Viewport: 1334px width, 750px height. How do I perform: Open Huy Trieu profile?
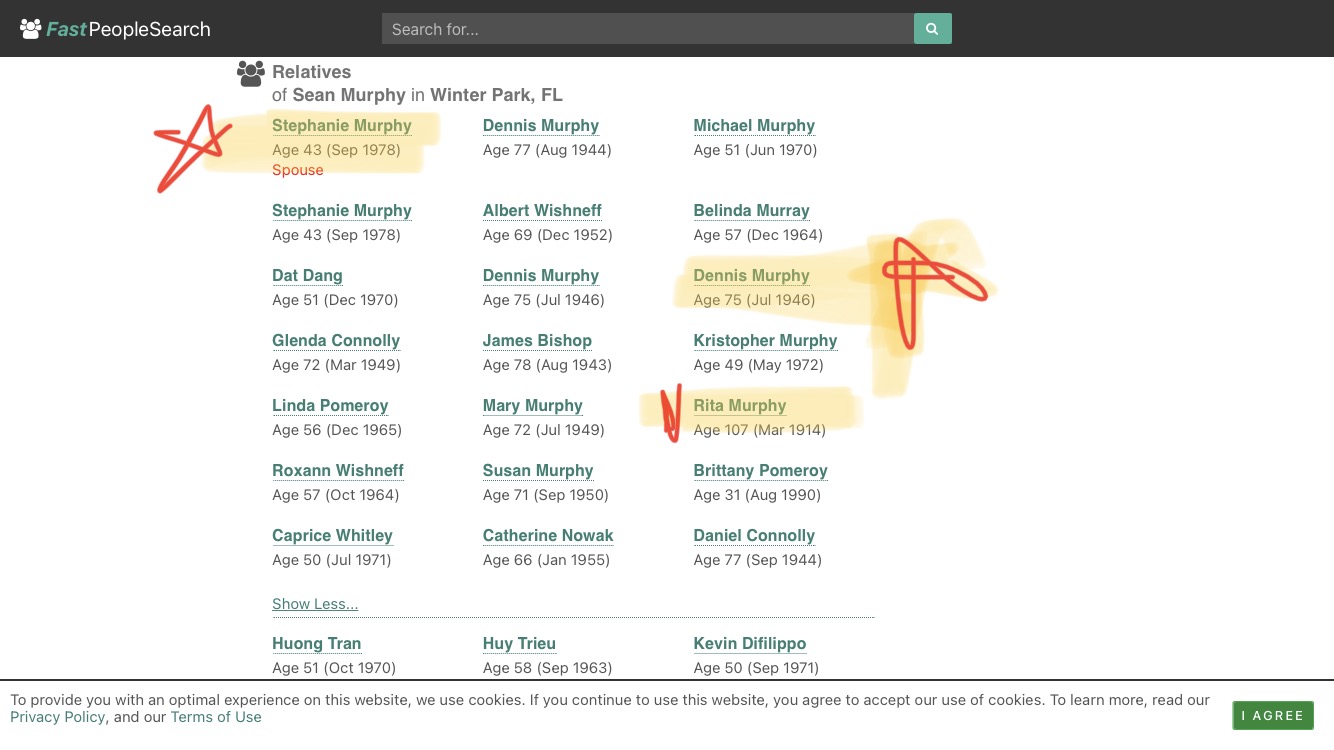(x=519, y=643)
